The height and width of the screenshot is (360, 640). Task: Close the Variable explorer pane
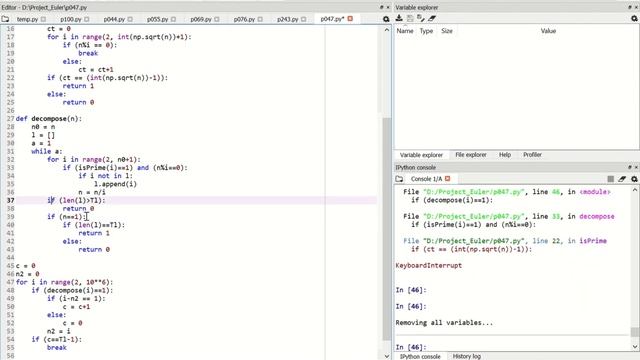click(x=636, y=7)
